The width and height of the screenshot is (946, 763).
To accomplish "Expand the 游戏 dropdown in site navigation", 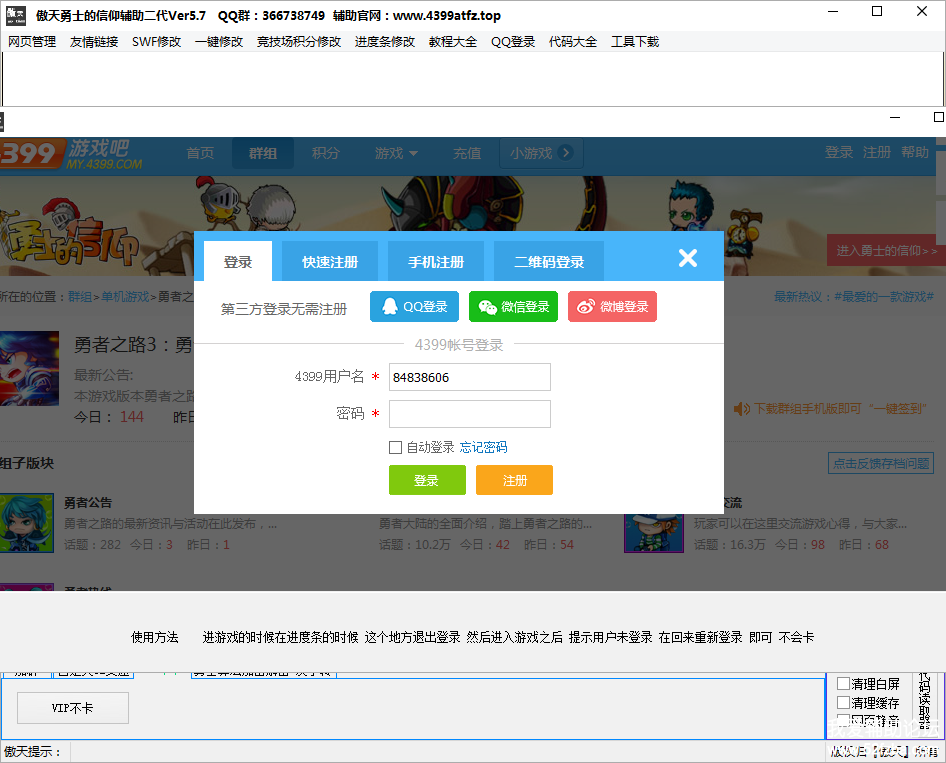I will click(x=396, y=153).
